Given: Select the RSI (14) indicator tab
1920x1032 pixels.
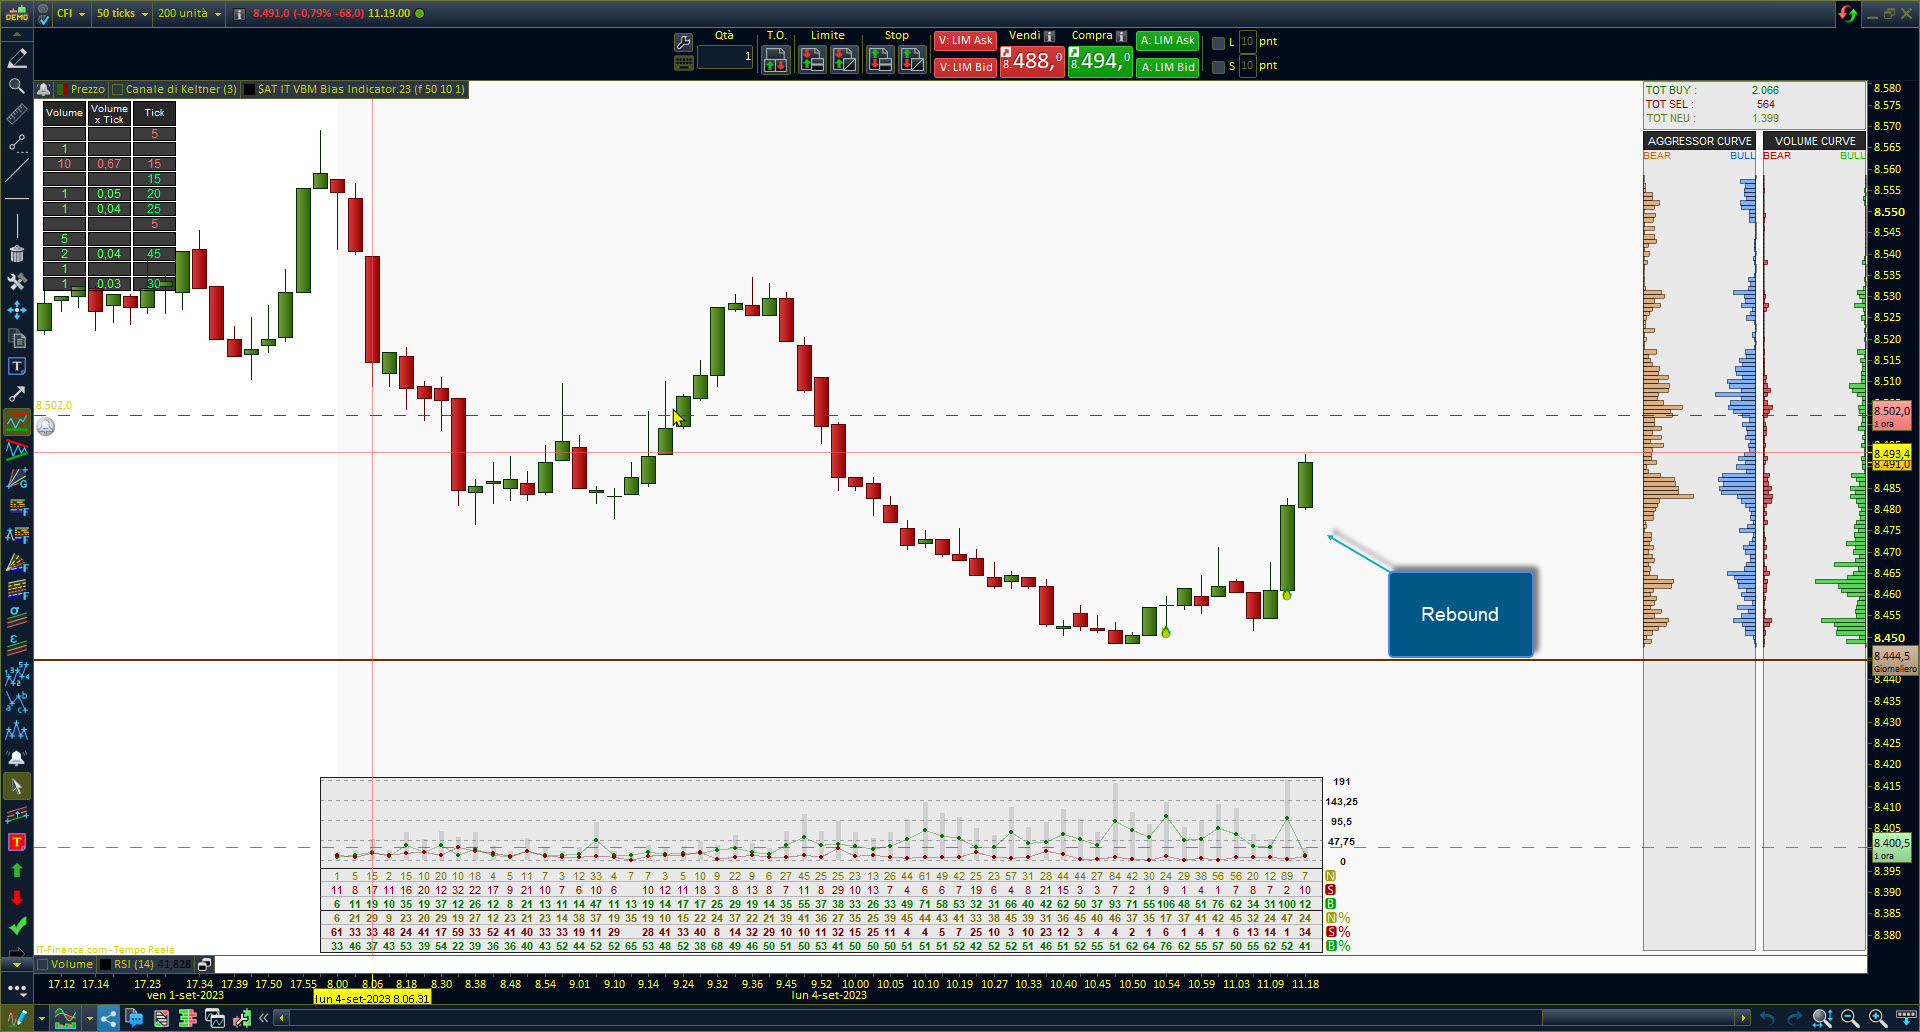Looking at the screenshot, I should click(x=133, y=964).
